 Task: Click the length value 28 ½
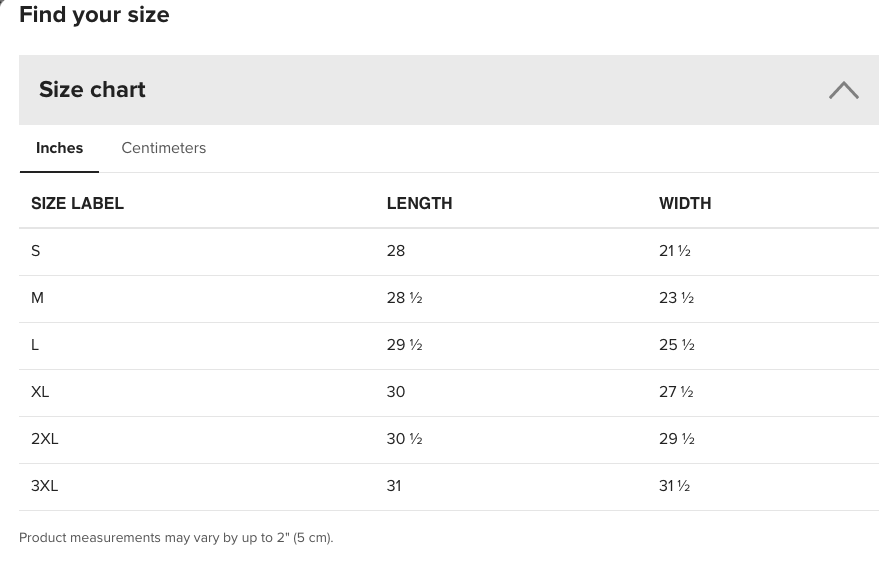pyautogui.click(x=404, y=298)
